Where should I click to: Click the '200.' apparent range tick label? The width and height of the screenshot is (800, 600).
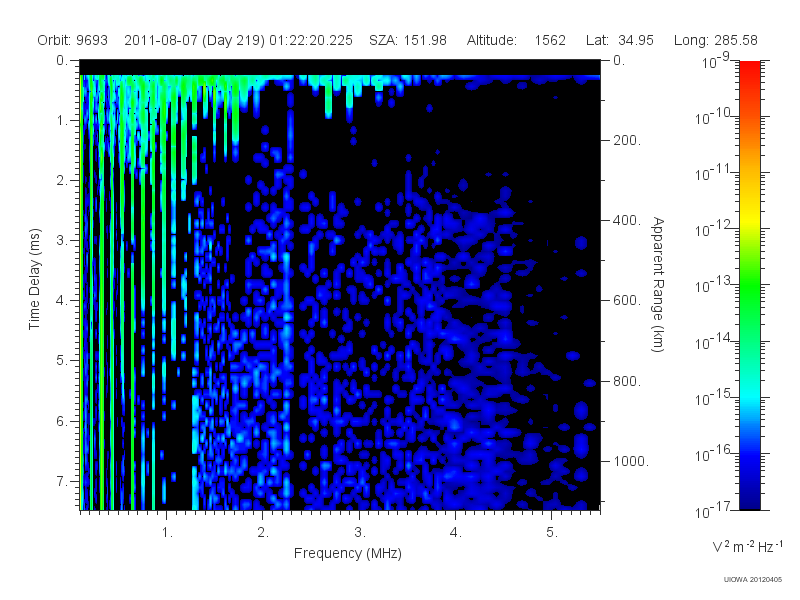click(627, 140)
